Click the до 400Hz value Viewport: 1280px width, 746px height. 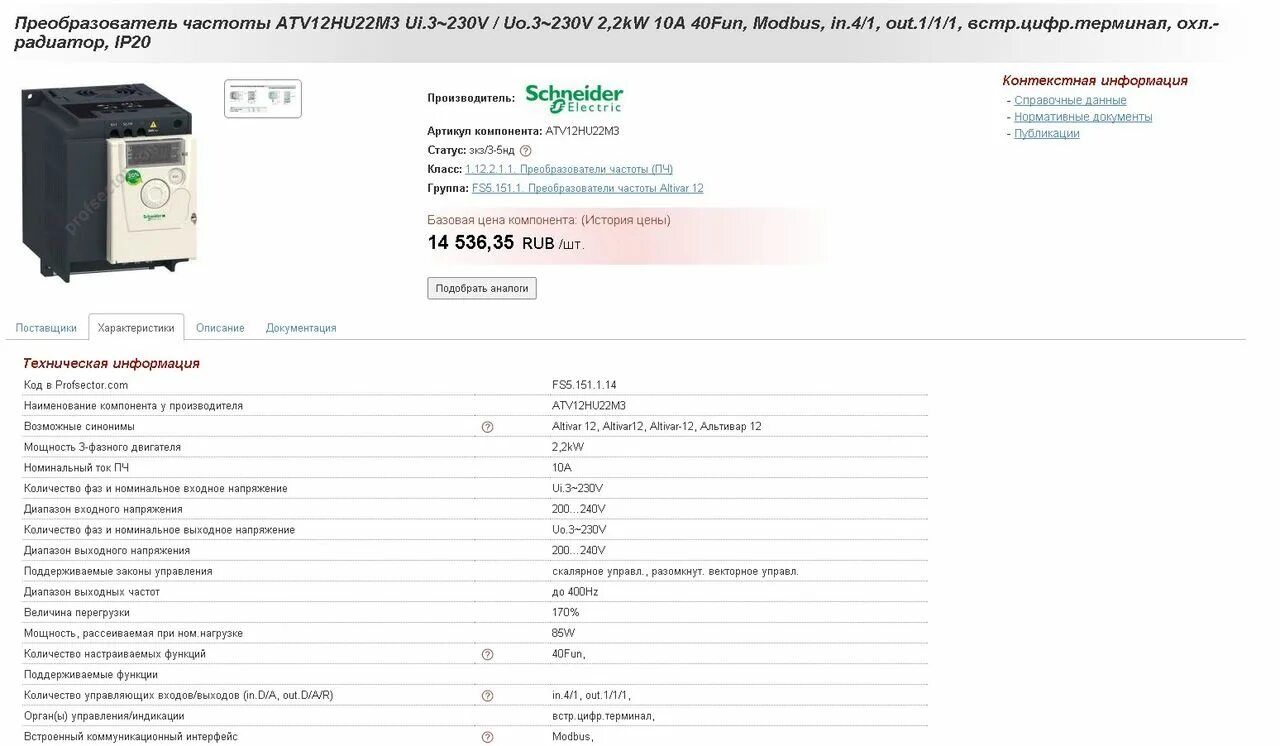click(575, 592)
